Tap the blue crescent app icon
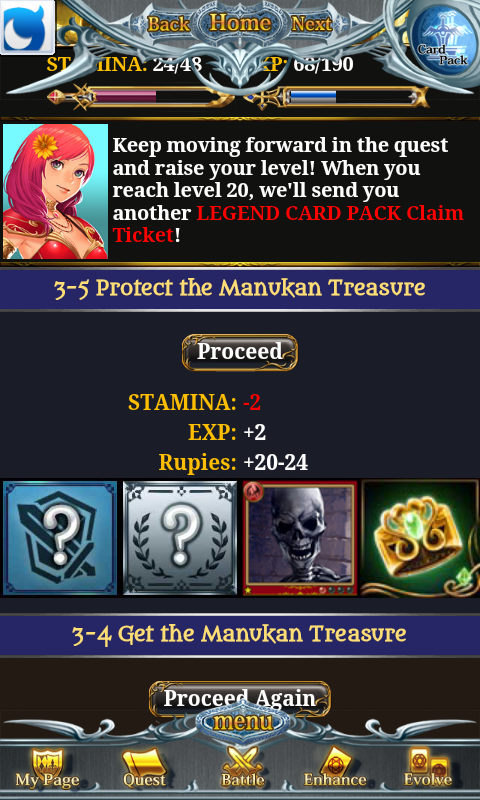Screen dimensions: 480x800 (27, 27)
